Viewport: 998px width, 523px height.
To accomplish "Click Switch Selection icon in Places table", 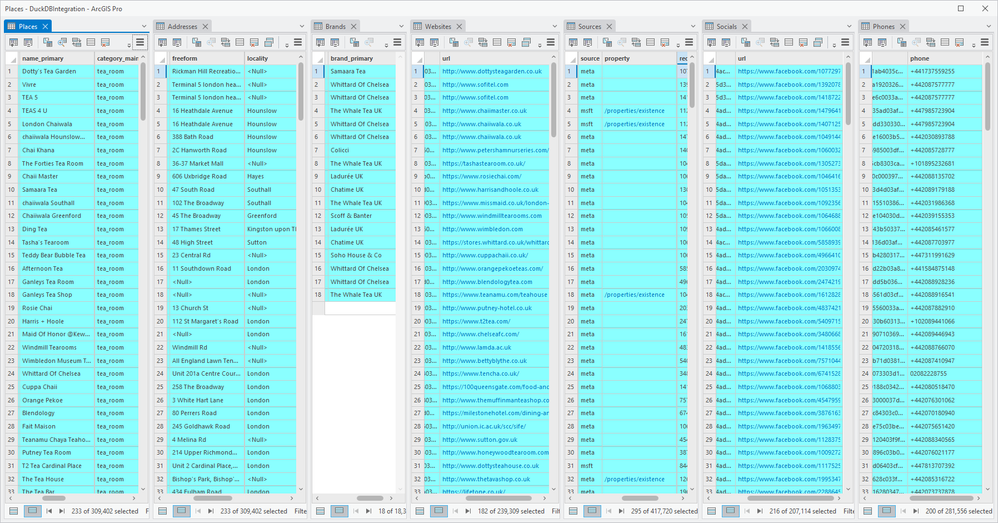I will (x=76, y=42).
